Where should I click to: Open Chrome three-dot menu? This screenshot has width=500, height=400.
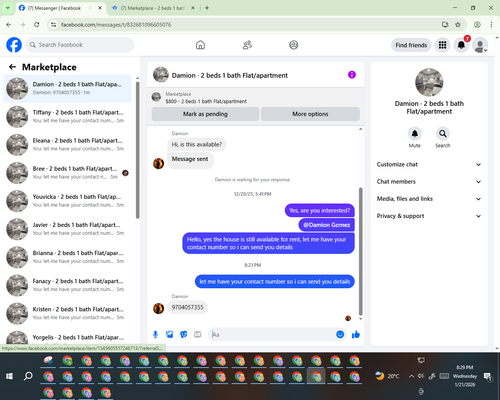tap(491, 24)
